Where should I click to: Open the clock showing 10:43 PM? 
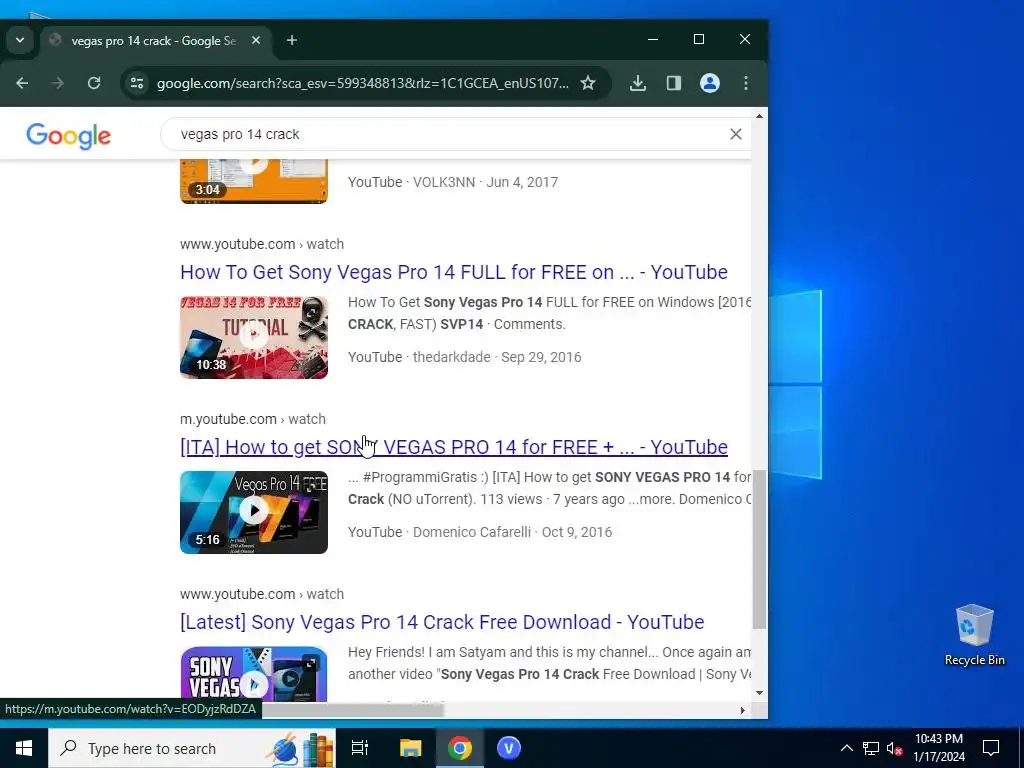pyautogui.click(x=939, y=748)
